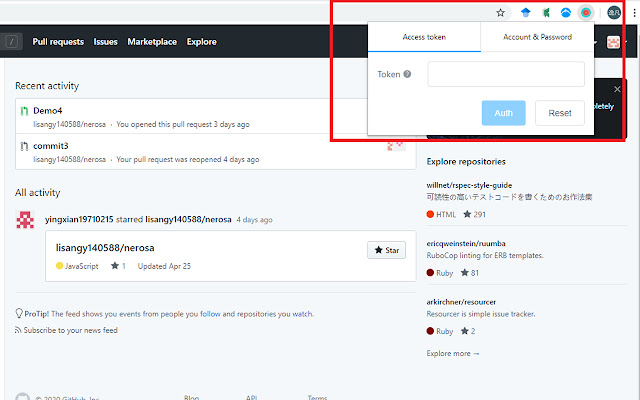This screenshot has height=400, width=640.
Task: Click the Reset button
Action: 560,113
